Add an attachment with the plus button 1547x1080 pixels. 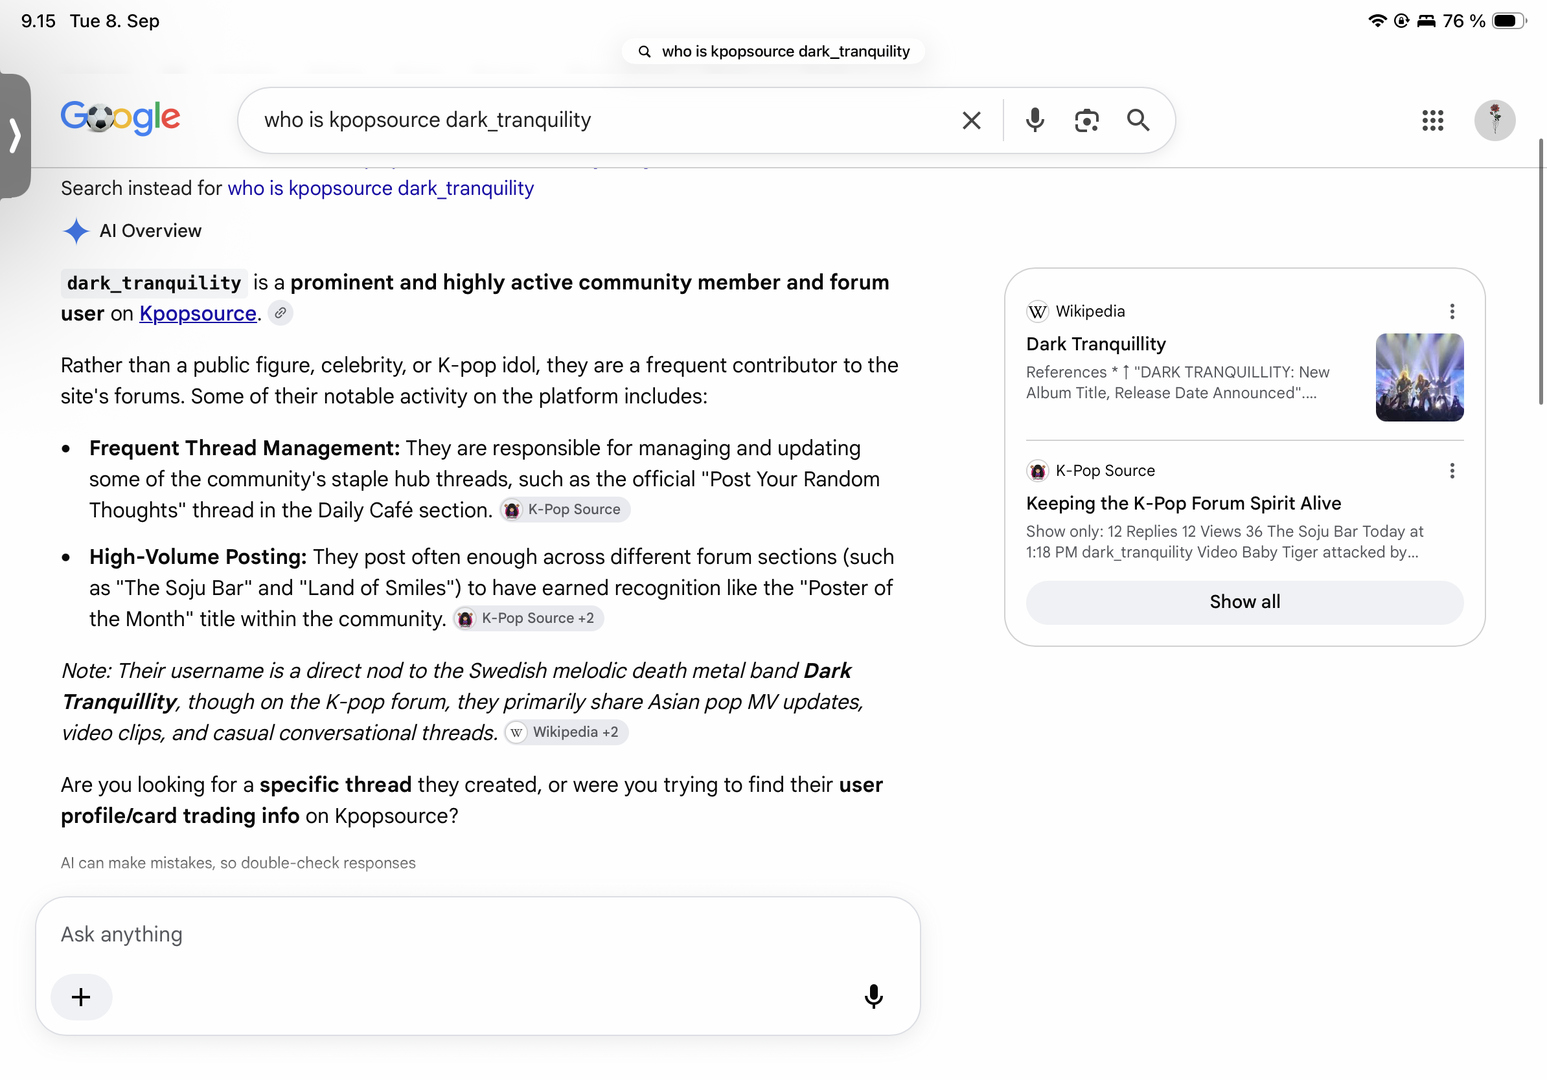[x=81, y=997]
